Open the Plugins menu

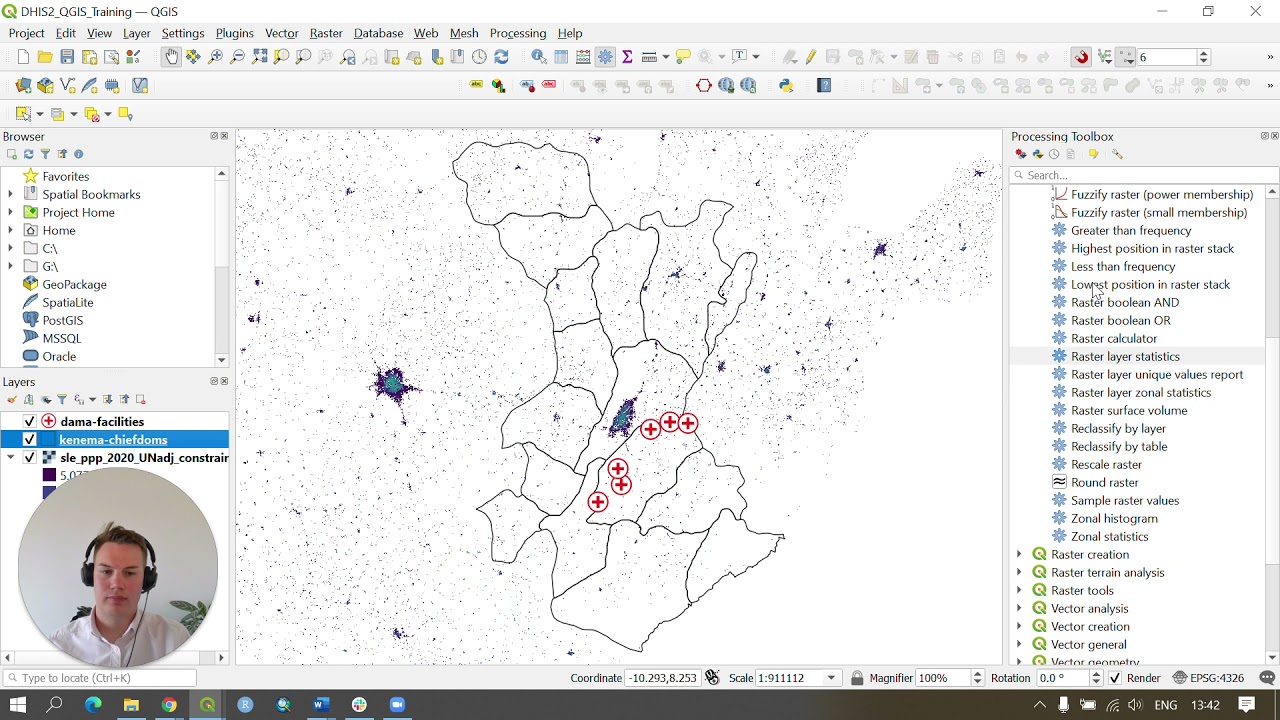[x=234, y=33]
